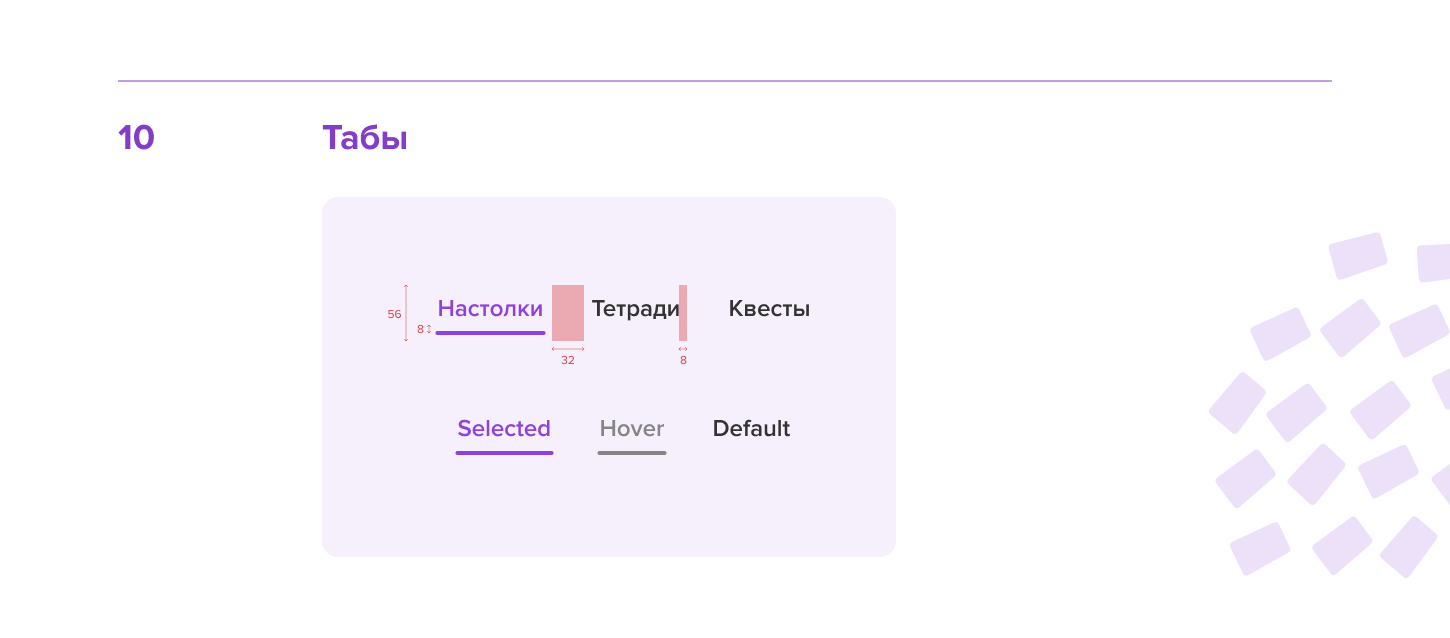
Task: Click the 56 height measurement label
Action: (394, 314)
